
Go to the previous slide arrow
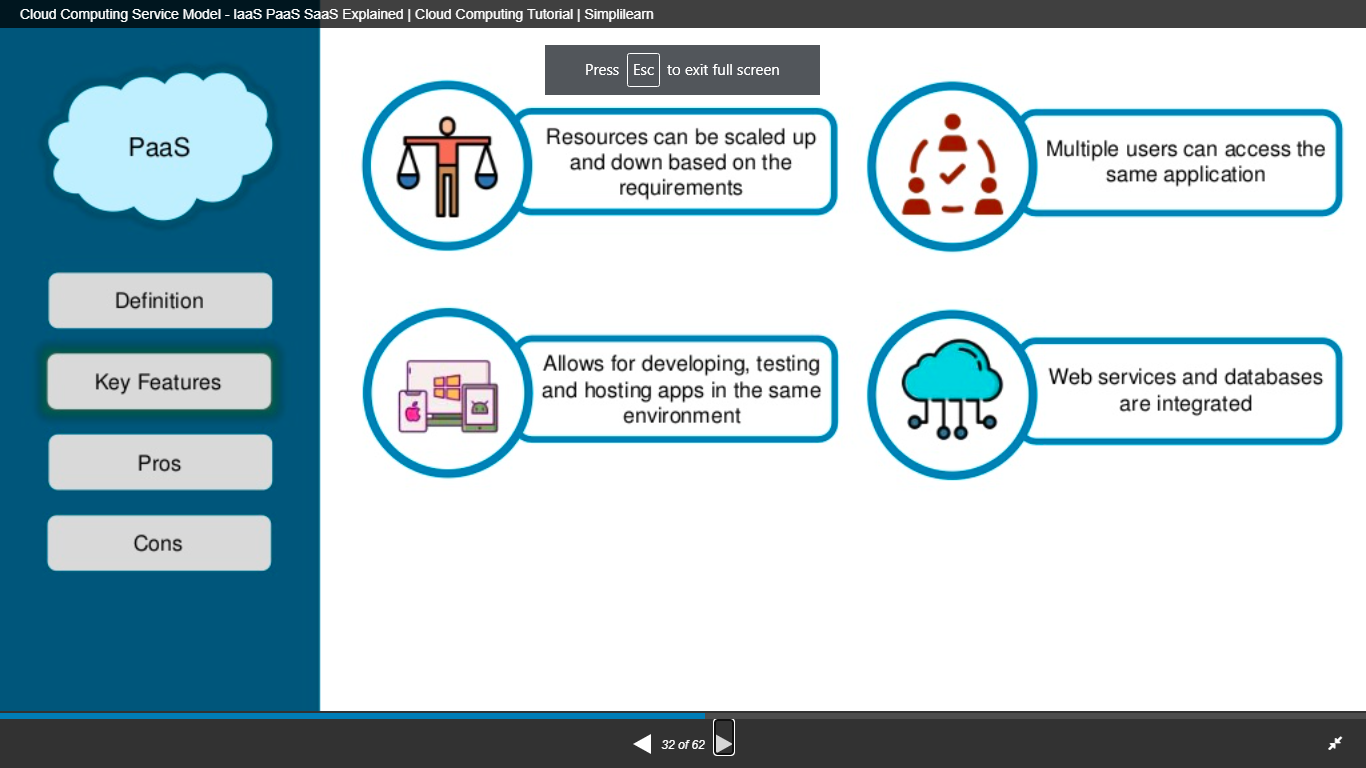[642, 744]
